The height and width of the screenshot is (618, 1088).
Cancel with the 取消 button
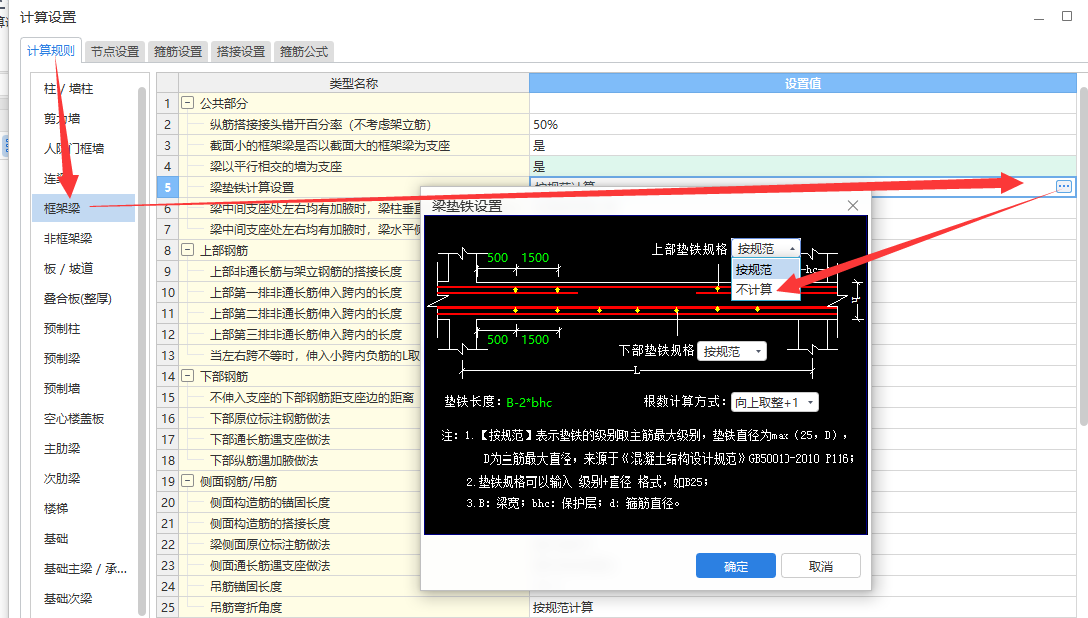pyautogui.click(x=821, y=566)
